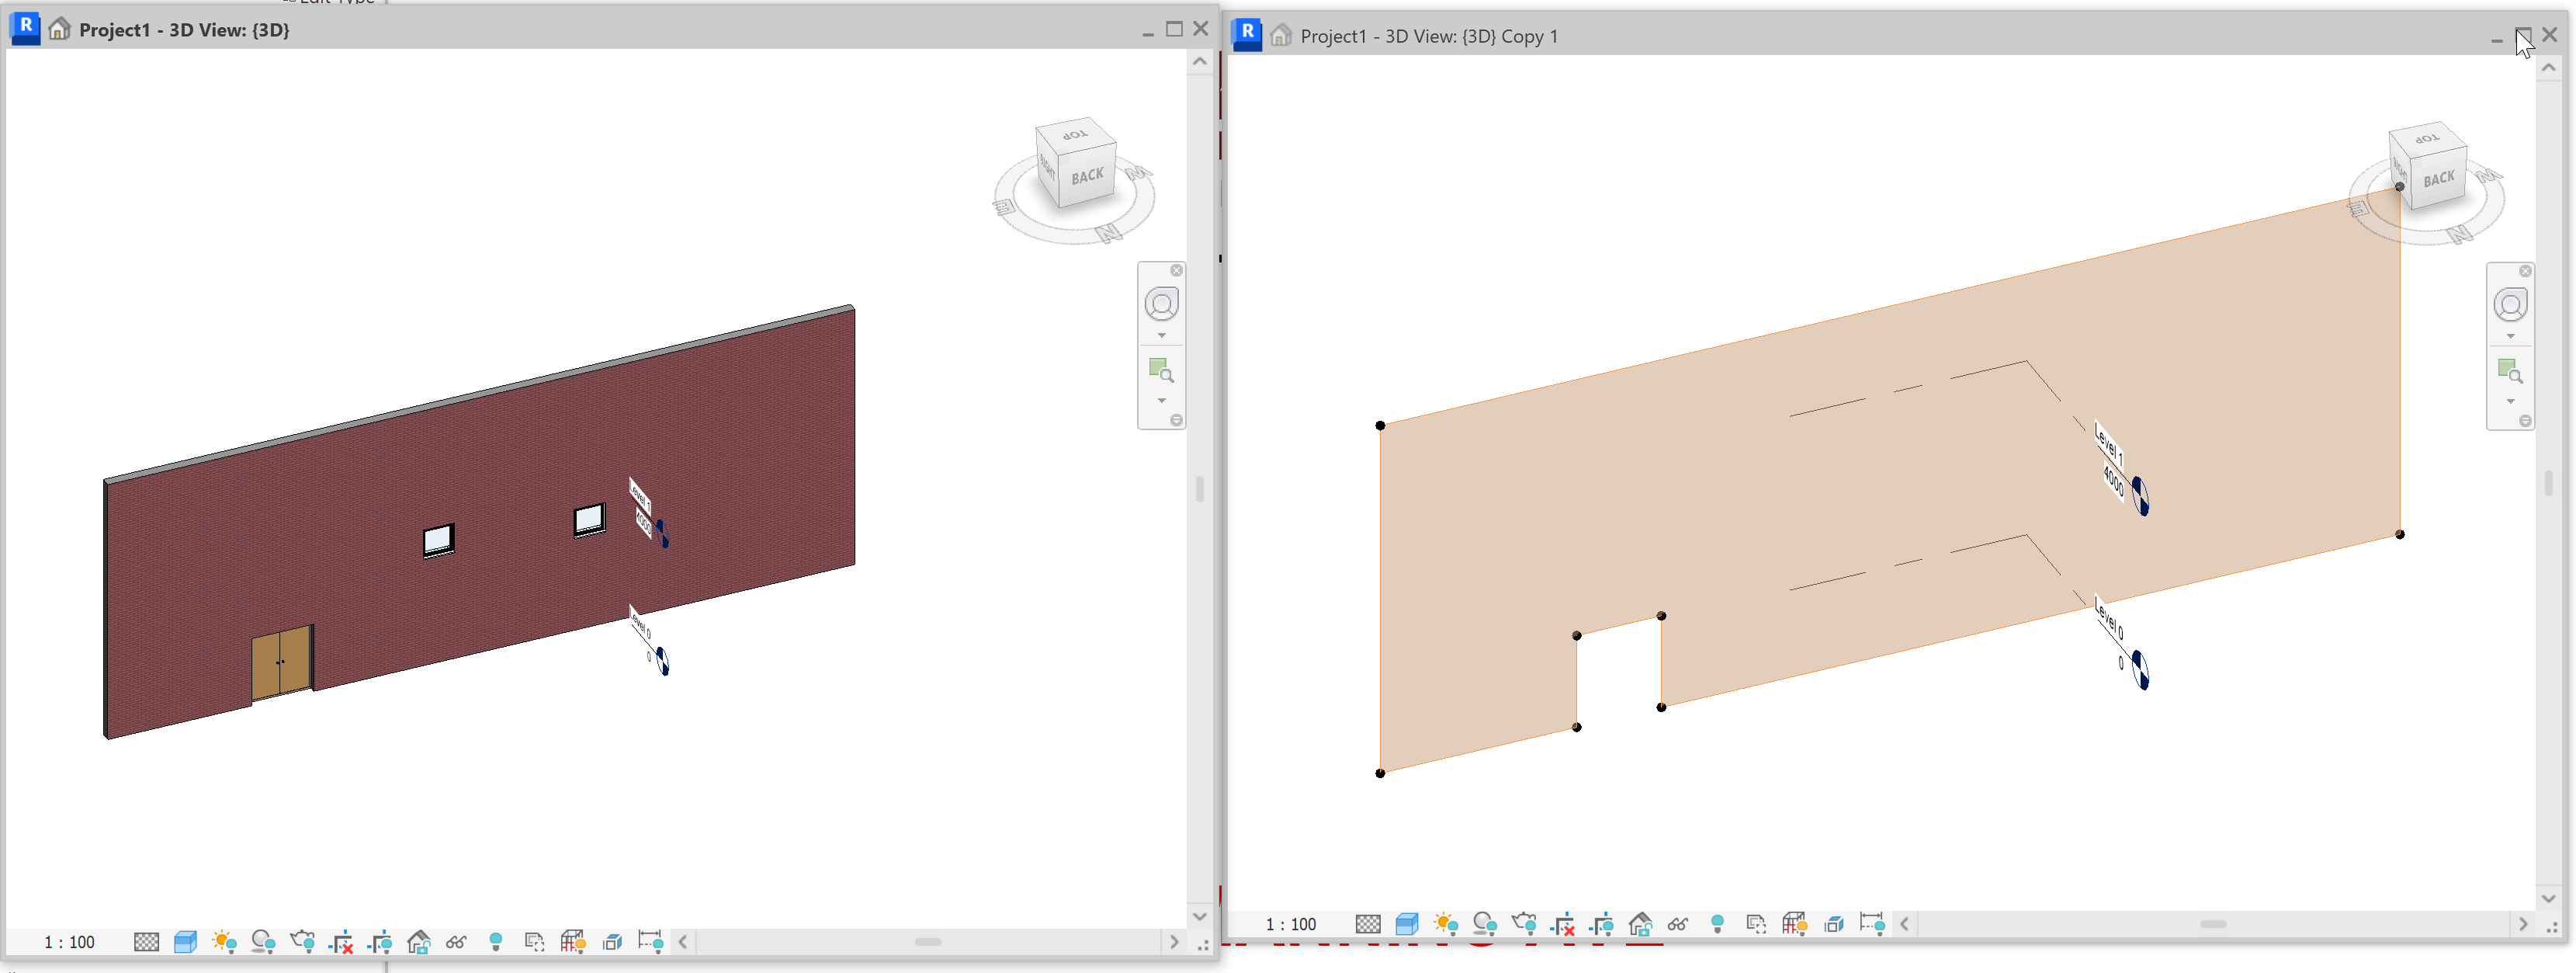Expand Steering Wheels dropdown arrow, left navigation bar
This screenshot has height=973, width=2576.
1161,335
